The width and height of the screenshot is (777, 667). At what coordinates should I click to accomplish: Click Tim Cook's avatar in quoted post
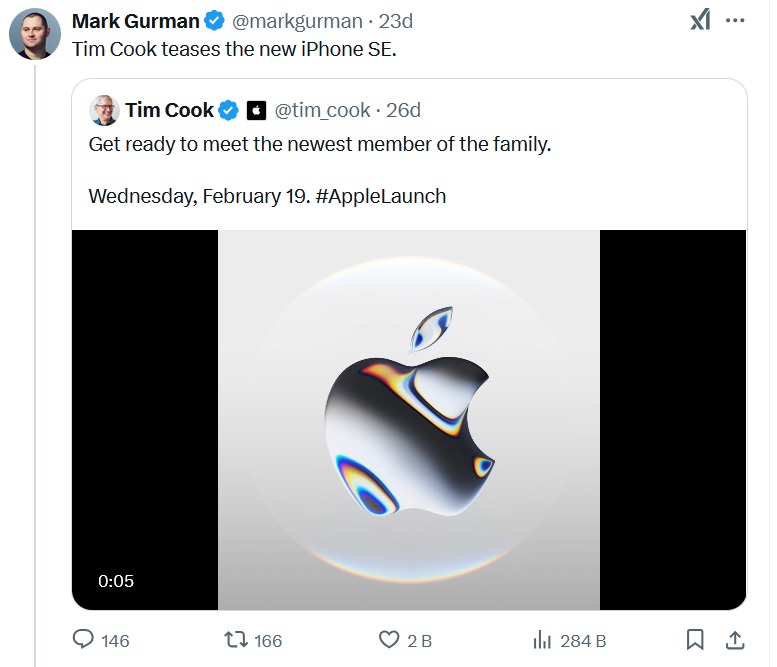104,110
